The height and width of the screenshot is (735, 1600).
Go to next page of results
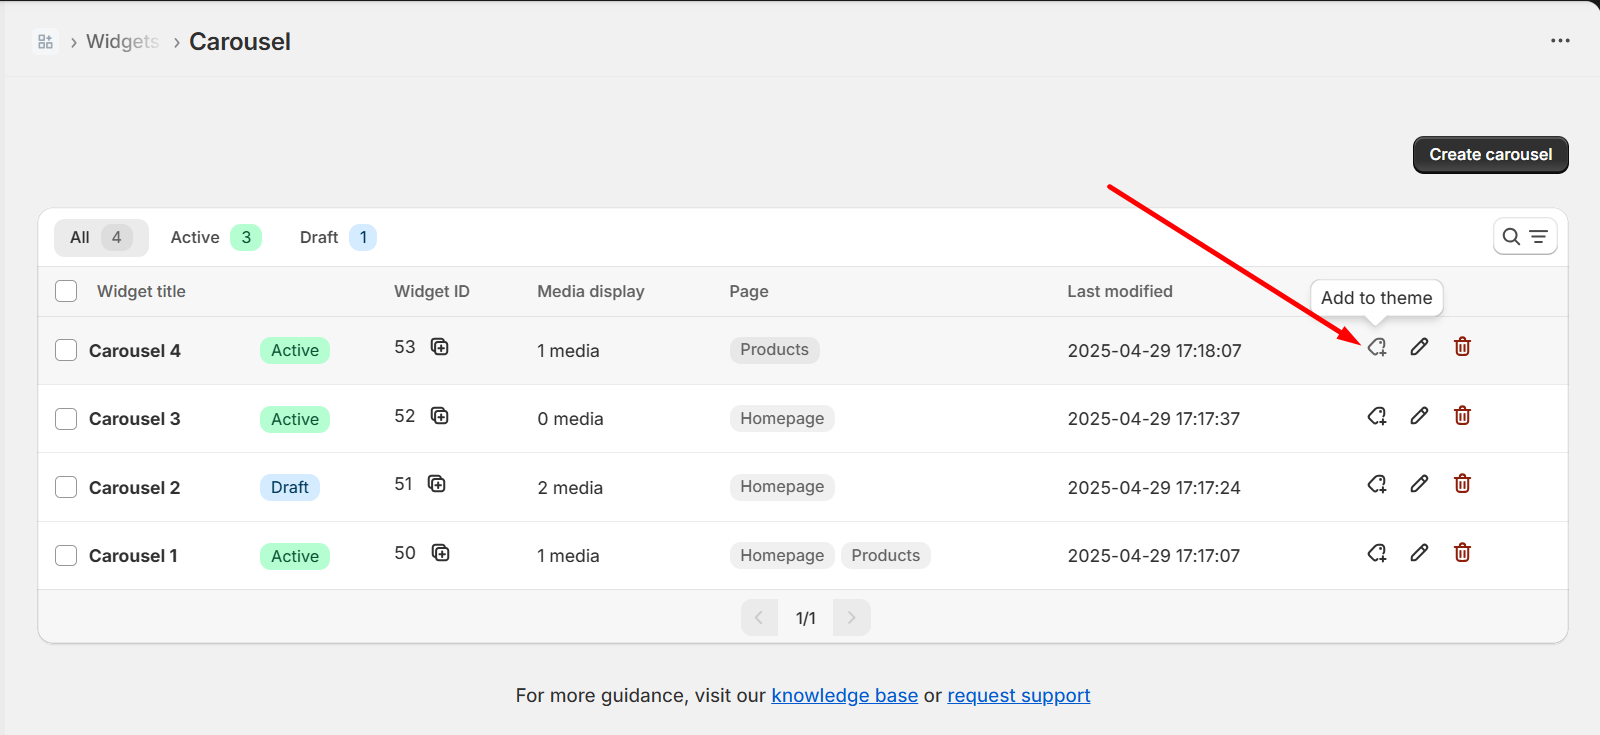(851, 618)
